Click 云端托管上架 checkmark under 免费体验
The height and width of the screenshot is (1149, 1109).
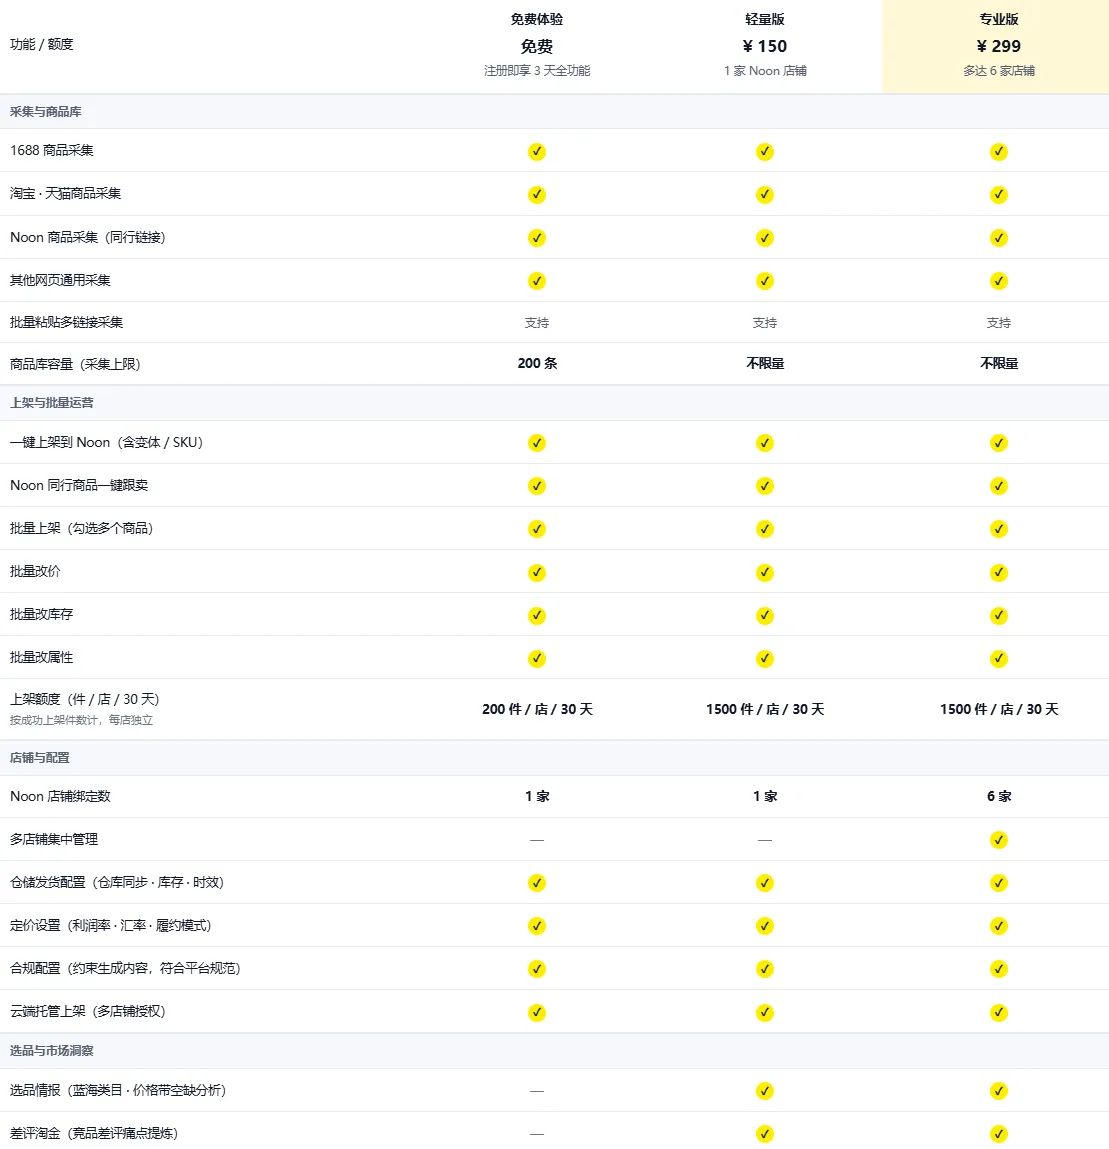coord(537,1013)
